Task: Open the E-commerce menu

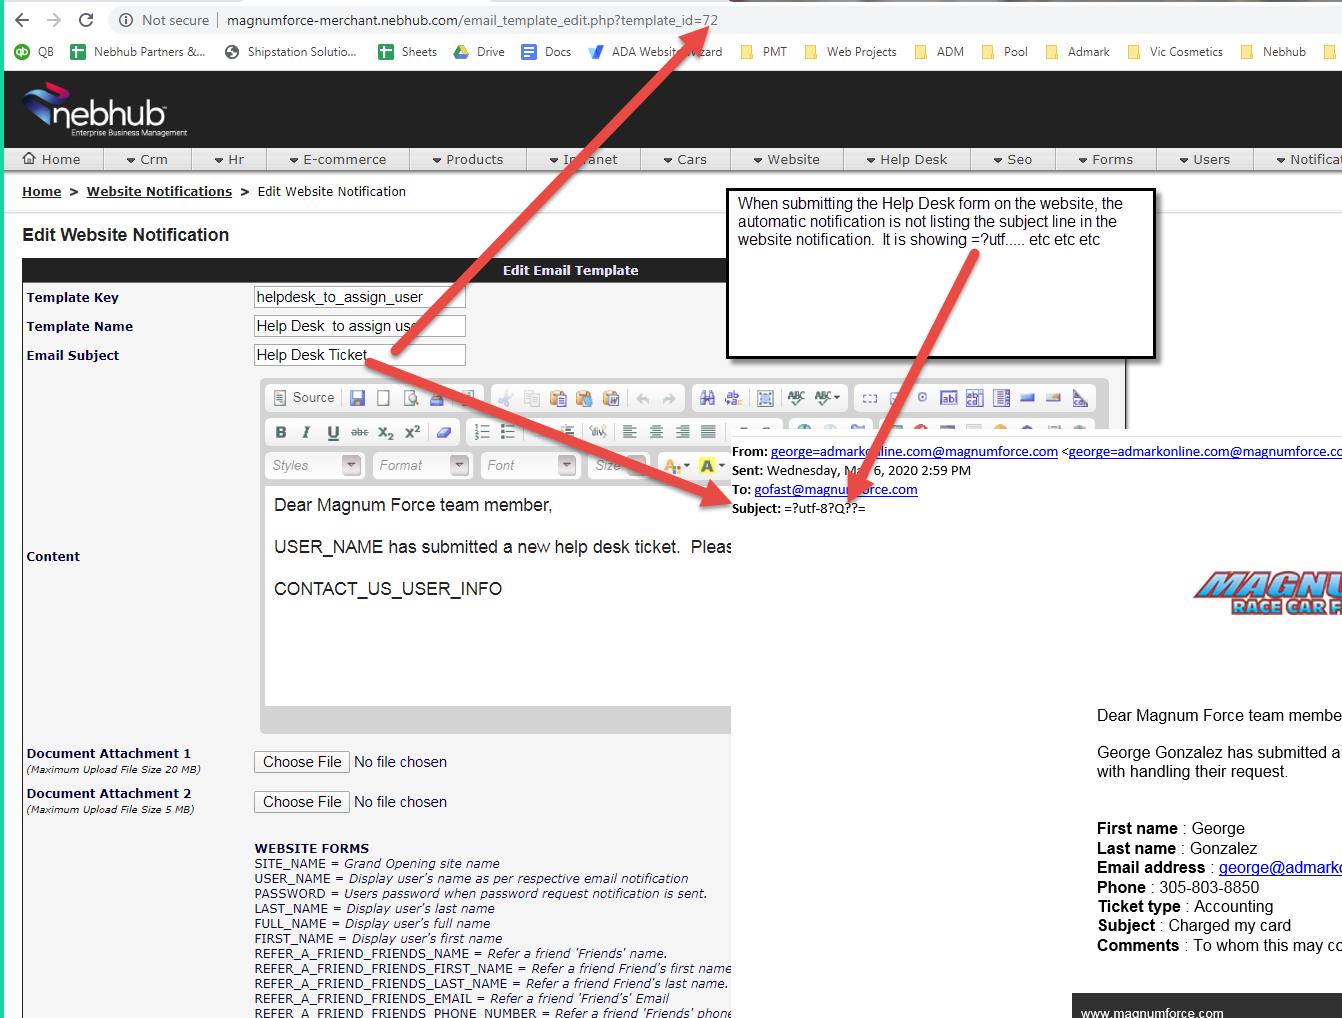Action: pyautogui.click(x=337, y=159)
